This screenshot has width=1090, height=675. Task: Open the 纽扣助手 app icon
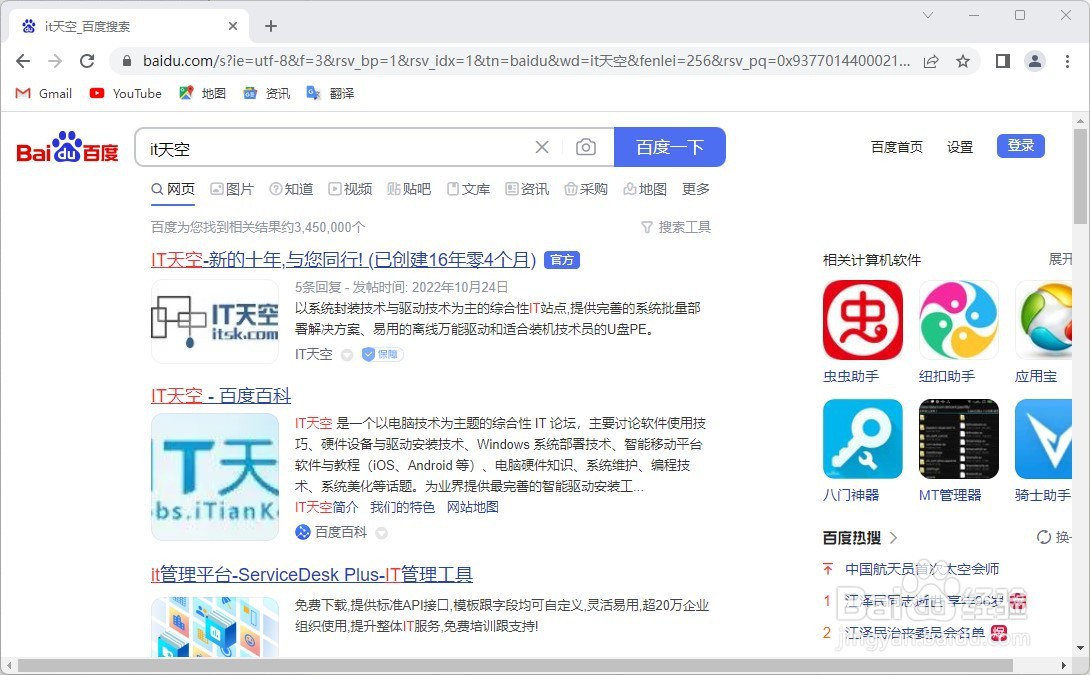point(959,320)
